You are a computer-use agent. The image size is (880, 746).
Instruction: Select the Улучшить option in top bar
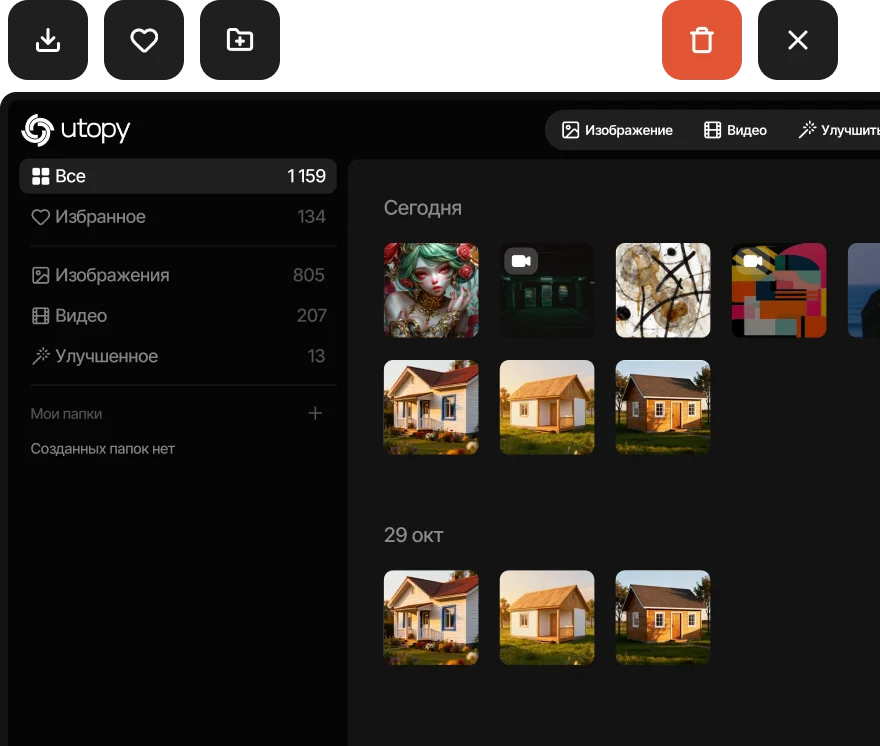[x=838, y=130]
